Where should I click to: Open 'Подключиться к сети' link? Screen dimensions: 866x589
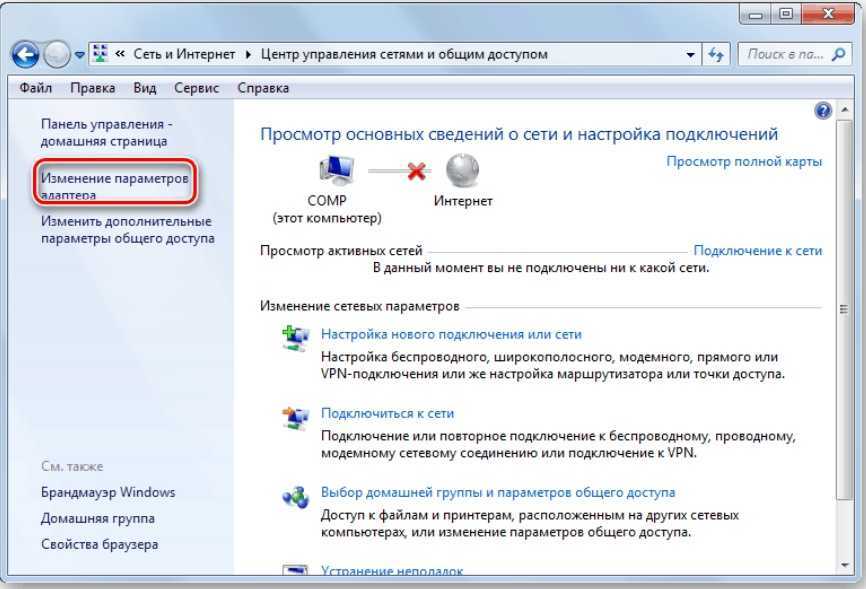[387, 413]
